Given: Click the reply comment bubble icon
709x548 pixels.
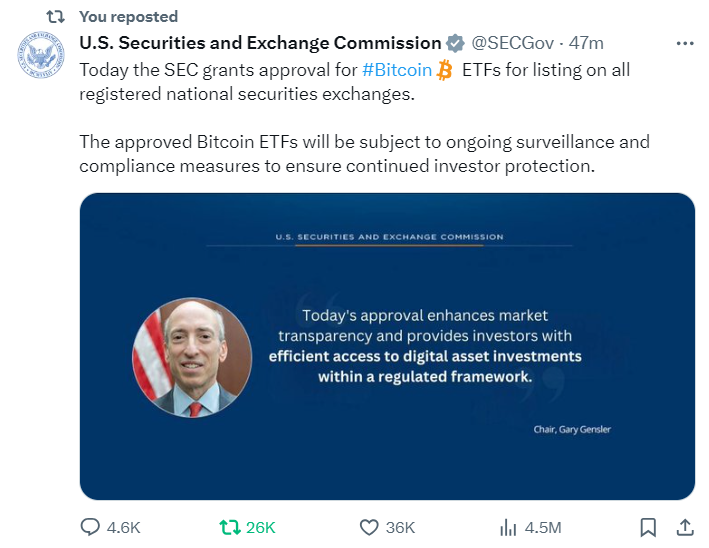Looking at the screenshot, I should pos(90,527).
